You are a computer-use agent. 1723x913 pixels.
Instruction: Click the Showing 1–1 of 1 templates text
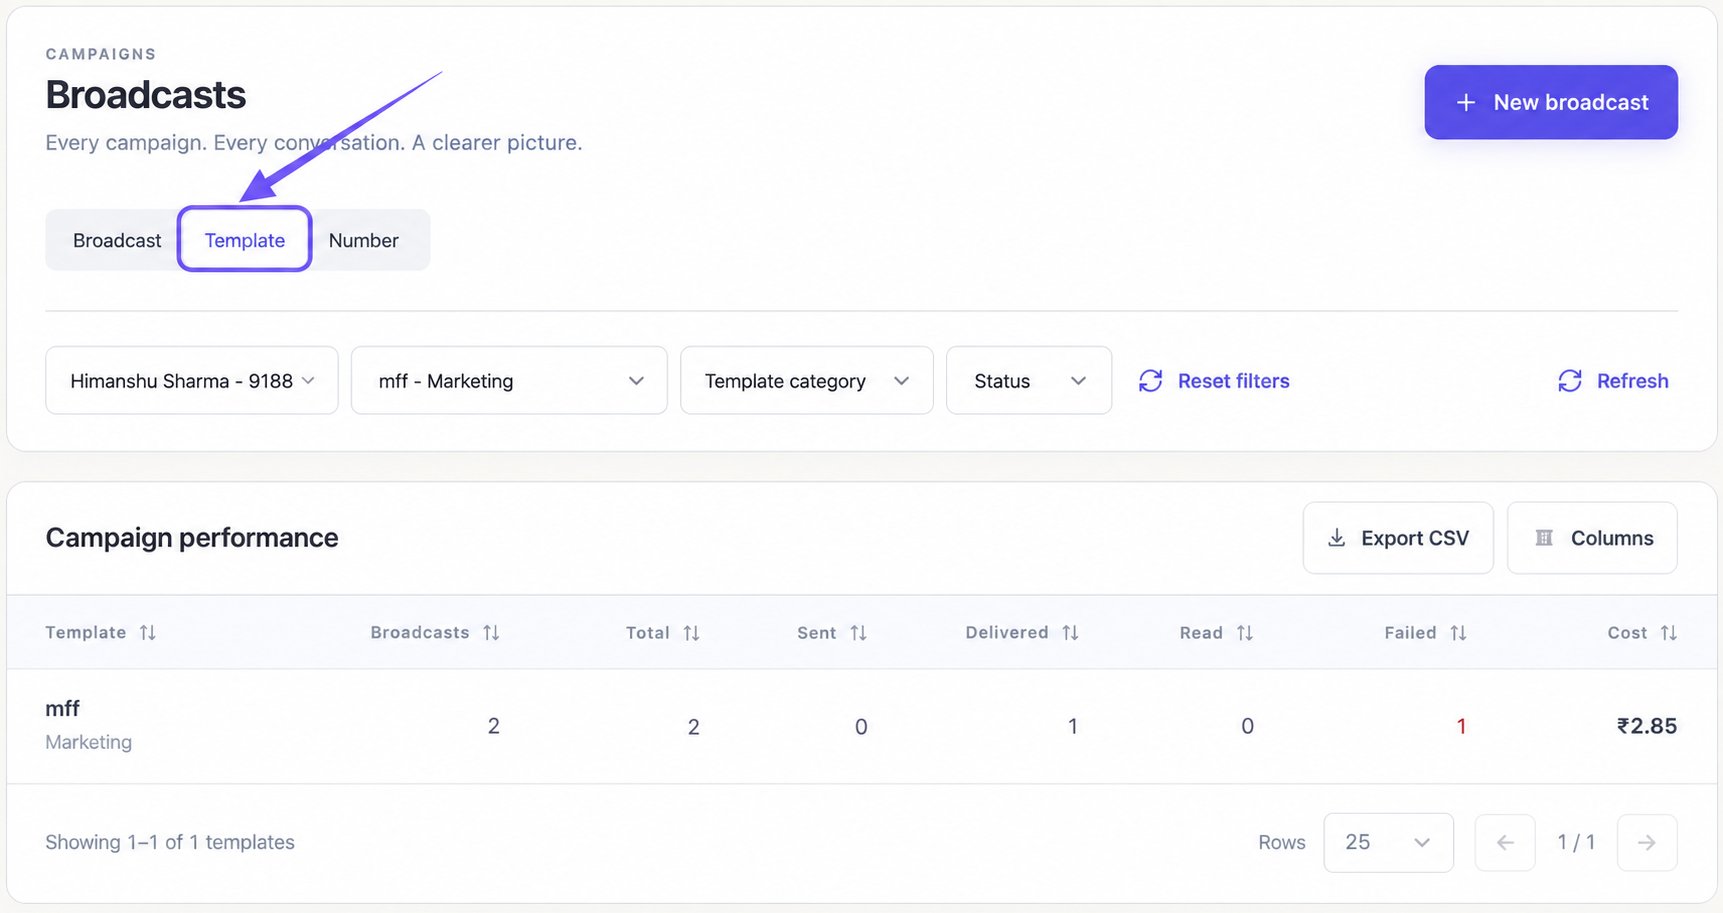coord(170,842)
